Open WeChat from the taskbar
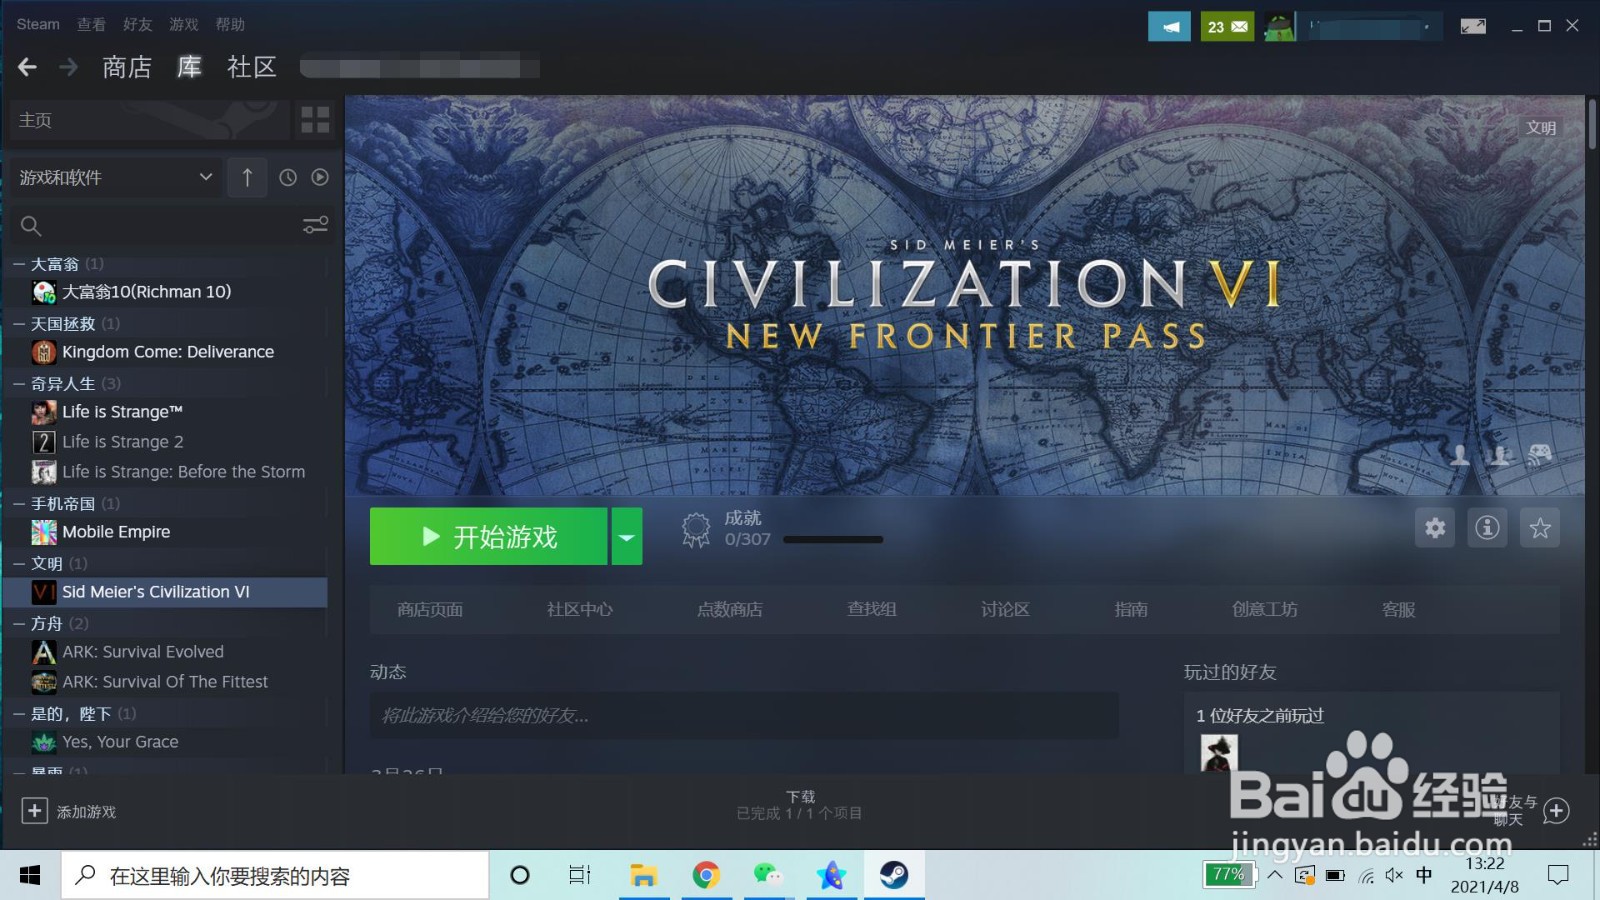 pos(768,876)
